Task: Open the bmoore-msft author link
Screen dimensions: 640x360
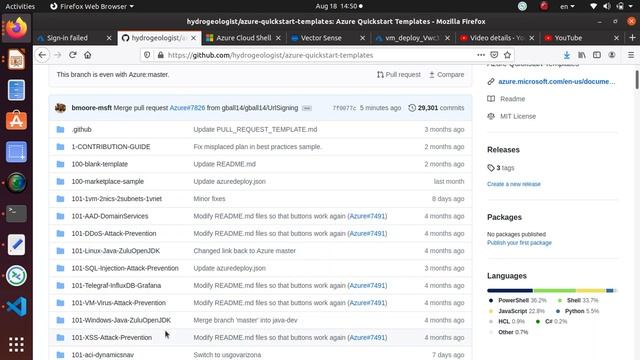Action: click(91, 108)
